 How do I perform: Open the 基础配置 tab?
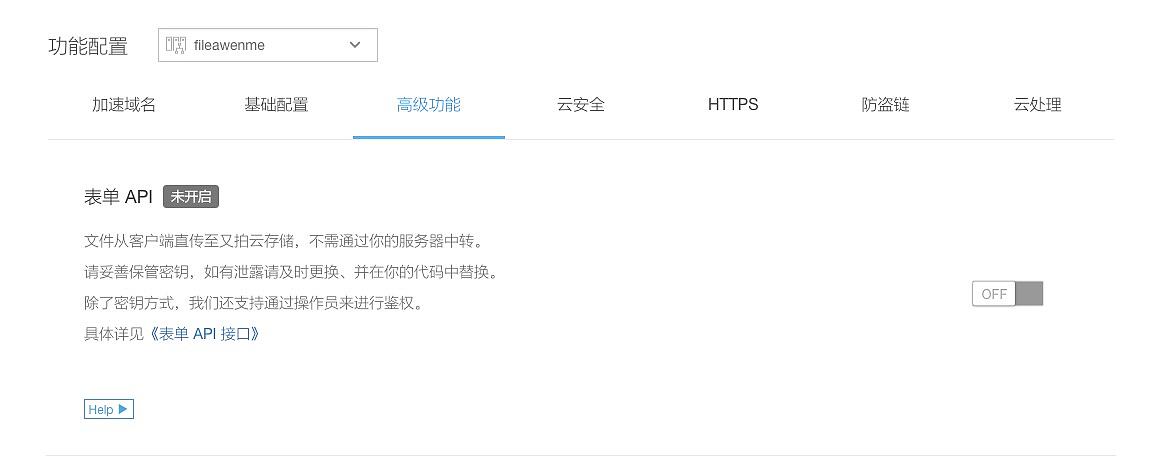pos(276,104)
